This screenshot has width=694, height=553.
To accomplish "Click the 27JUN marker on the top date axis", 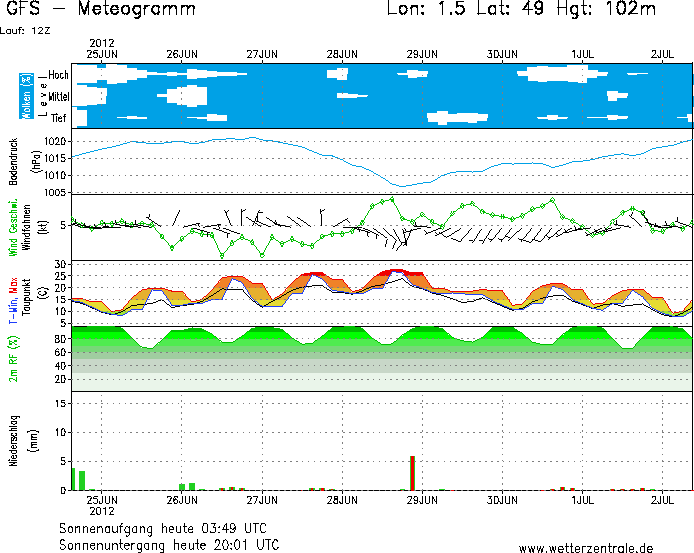I will click(x=261, y=53).
